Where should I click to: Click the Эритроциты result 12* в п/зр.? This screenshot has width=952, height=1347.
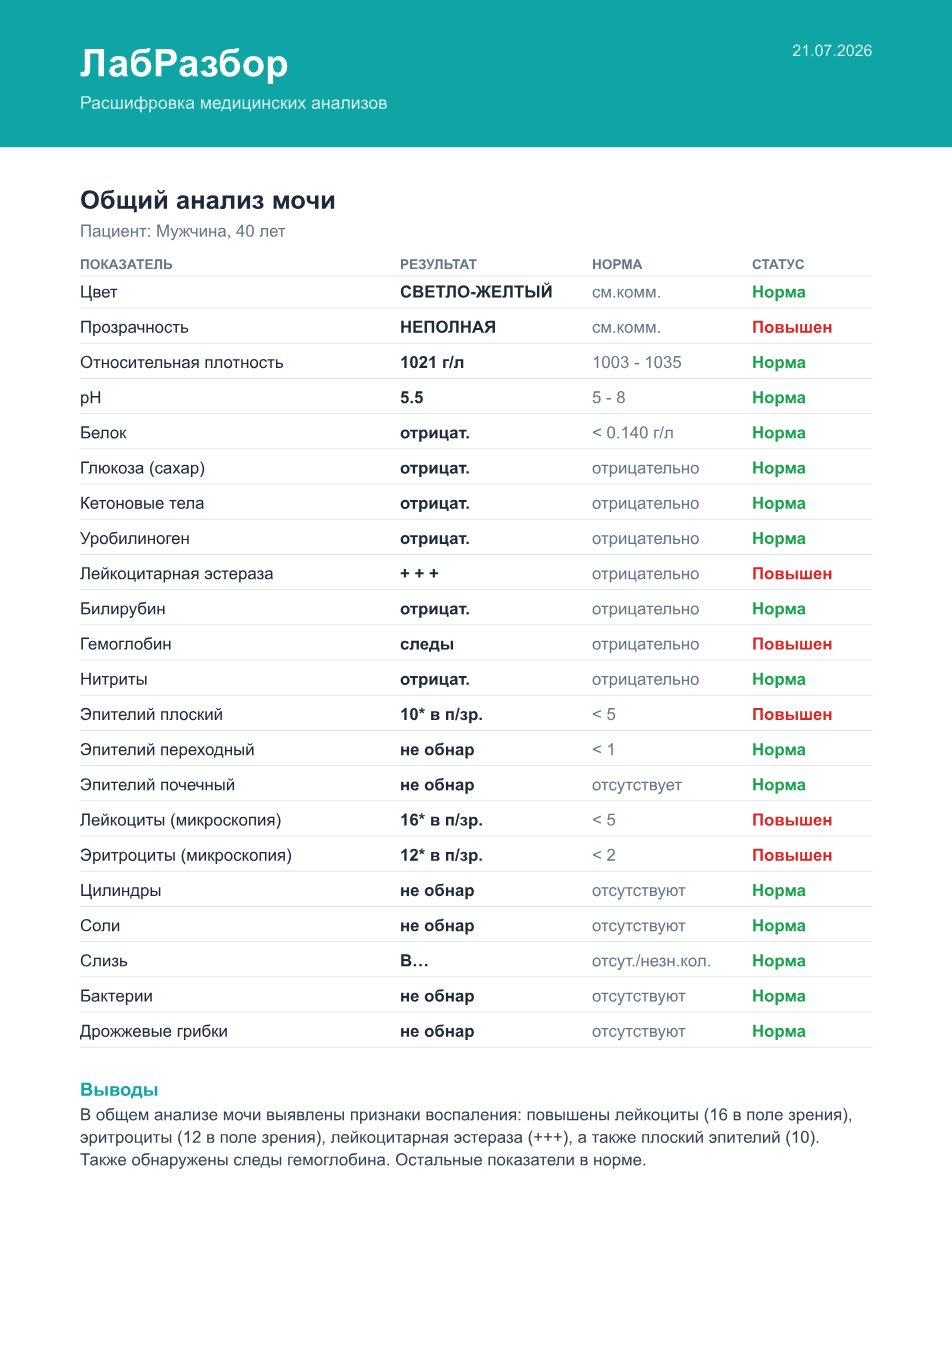(441, 855)
